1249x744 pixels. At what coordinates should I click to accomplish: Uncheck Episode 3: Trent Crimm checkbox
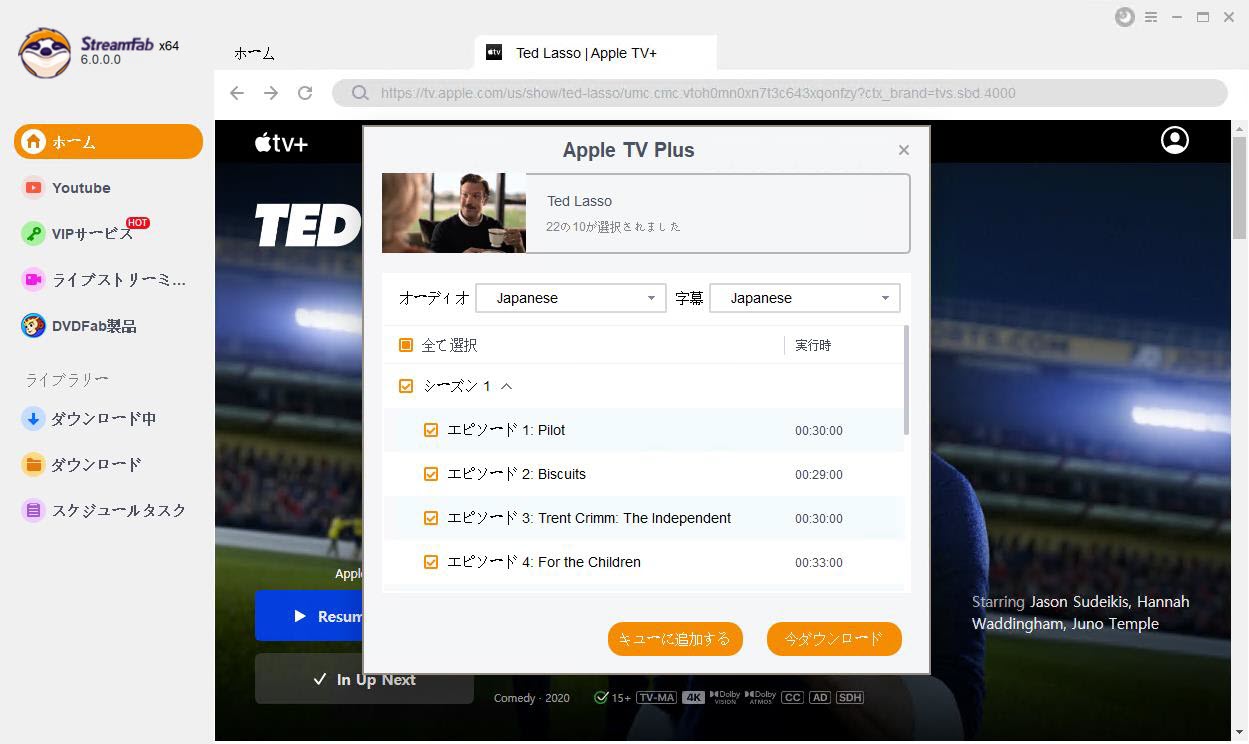pyautogui.click(x=431, y=518)
